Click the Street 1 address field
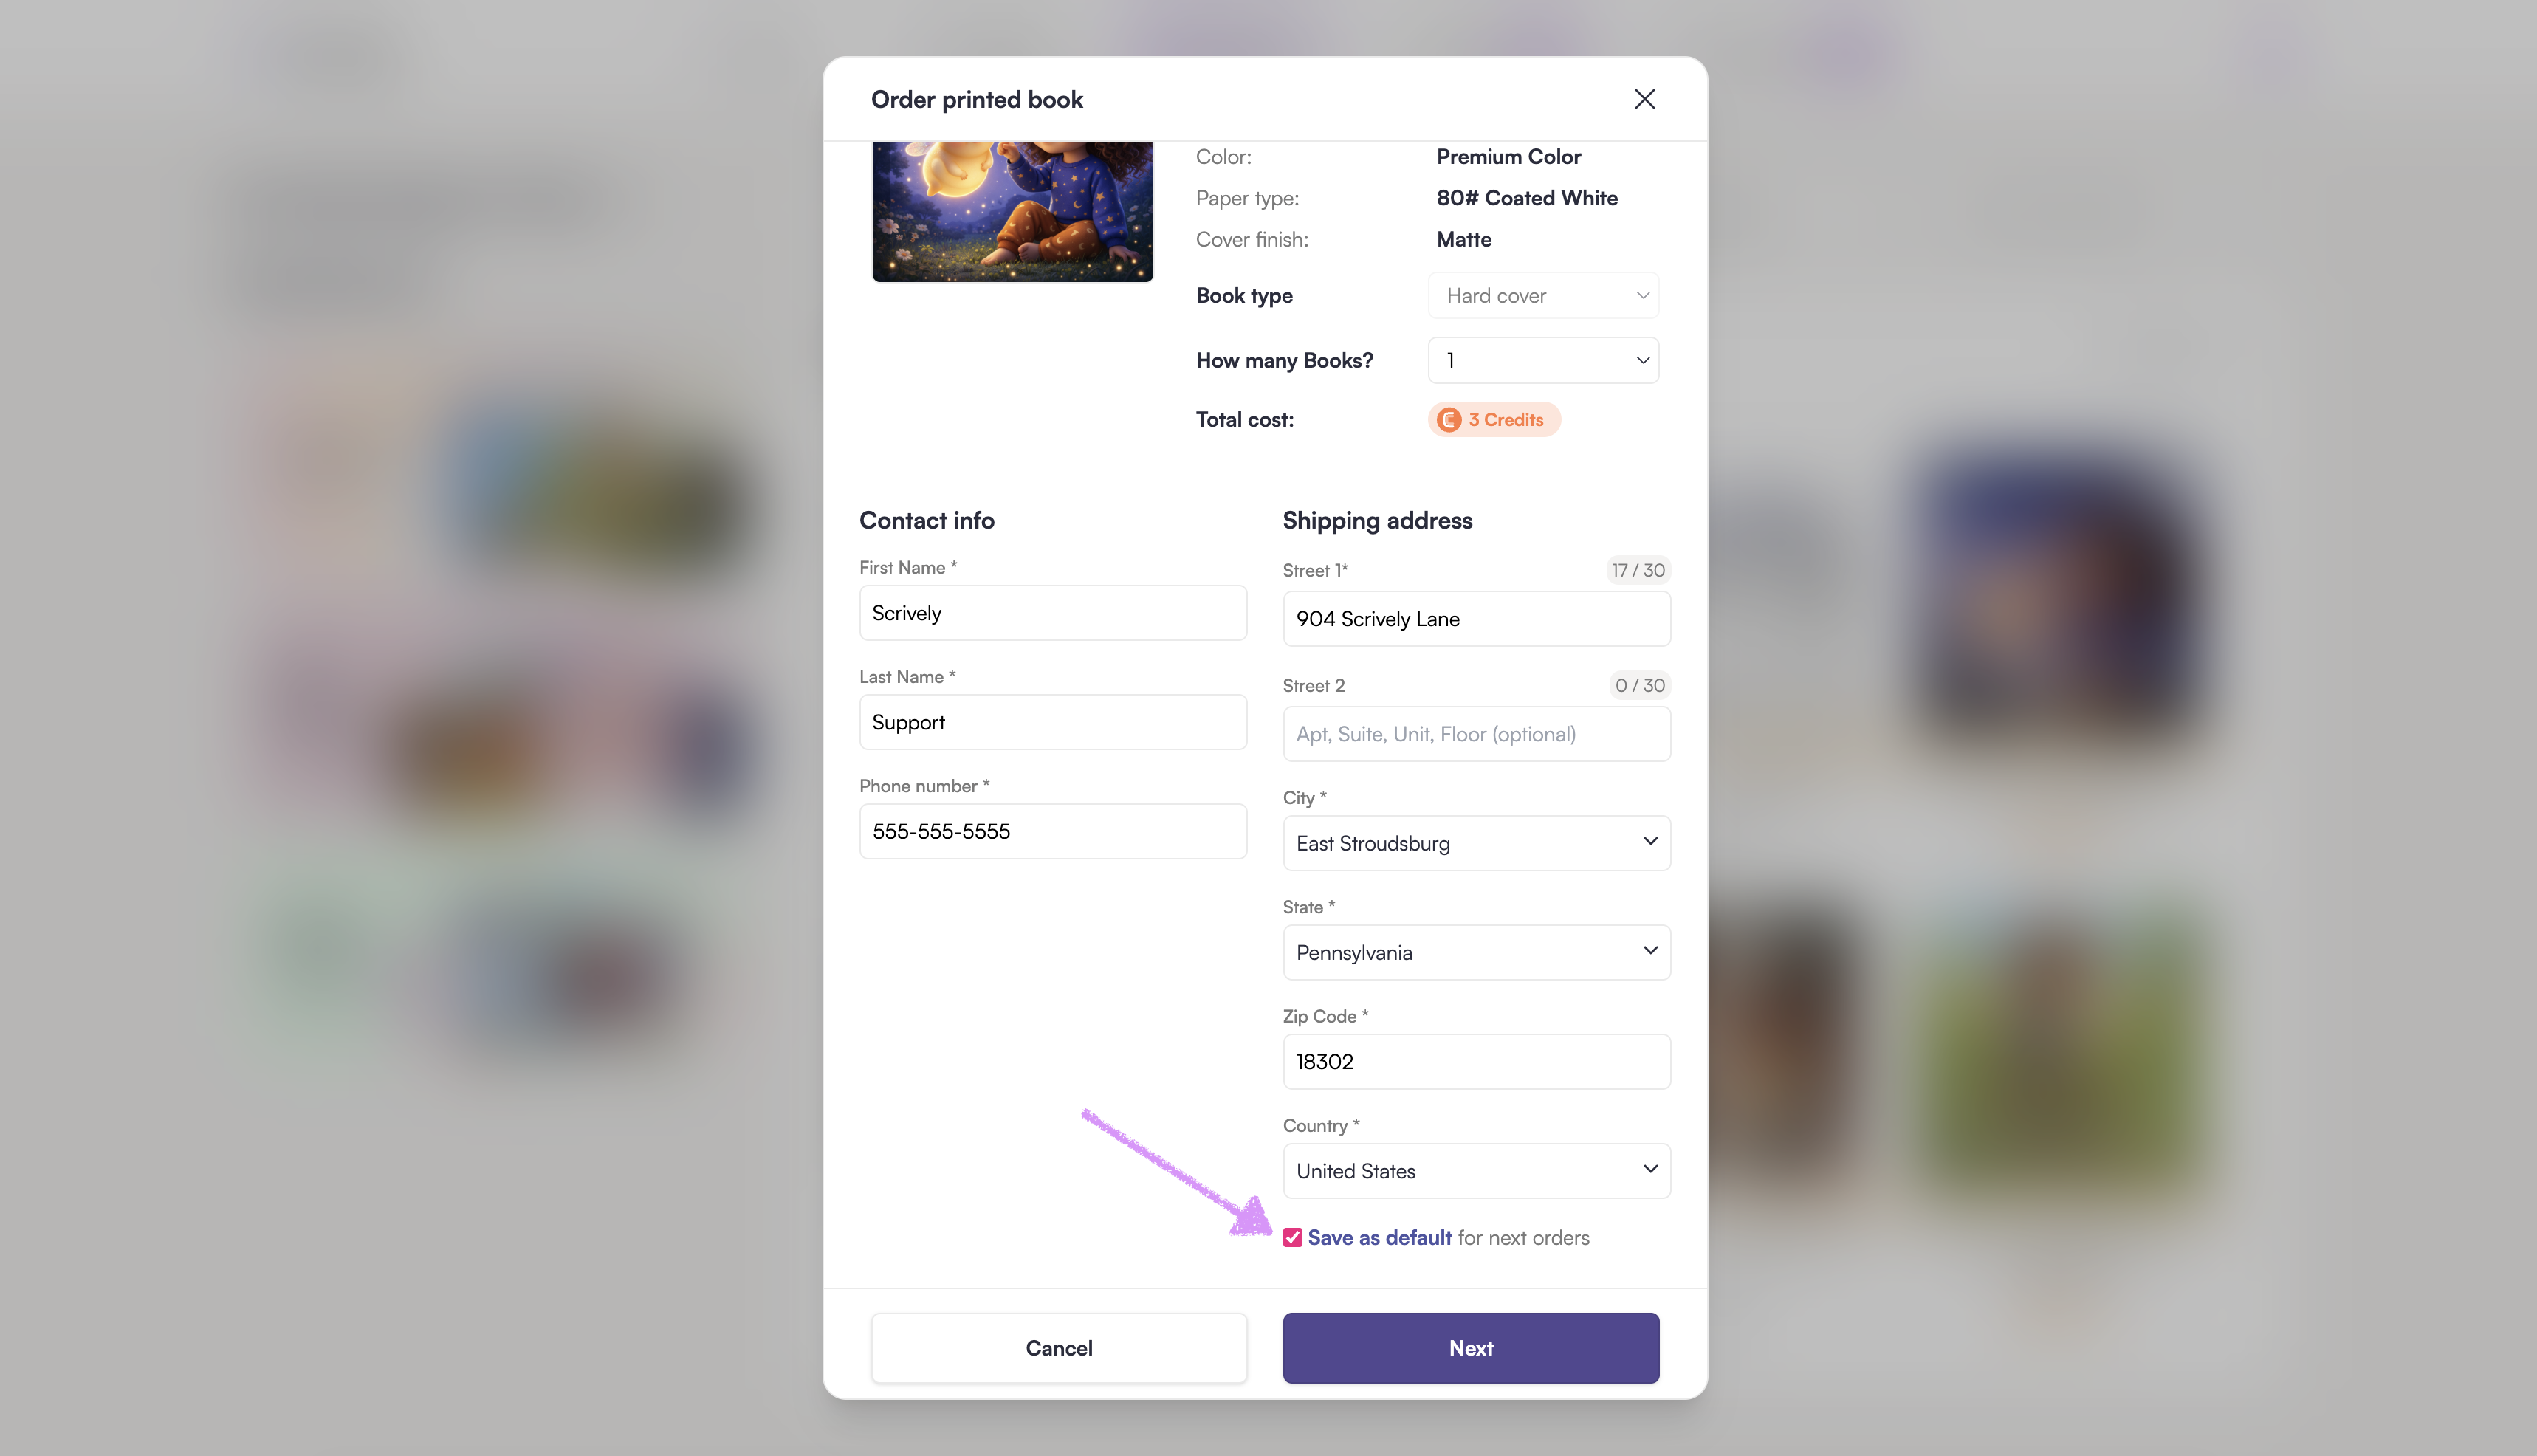Viewport: 2537px width, 1456px height. [1476, 619]
